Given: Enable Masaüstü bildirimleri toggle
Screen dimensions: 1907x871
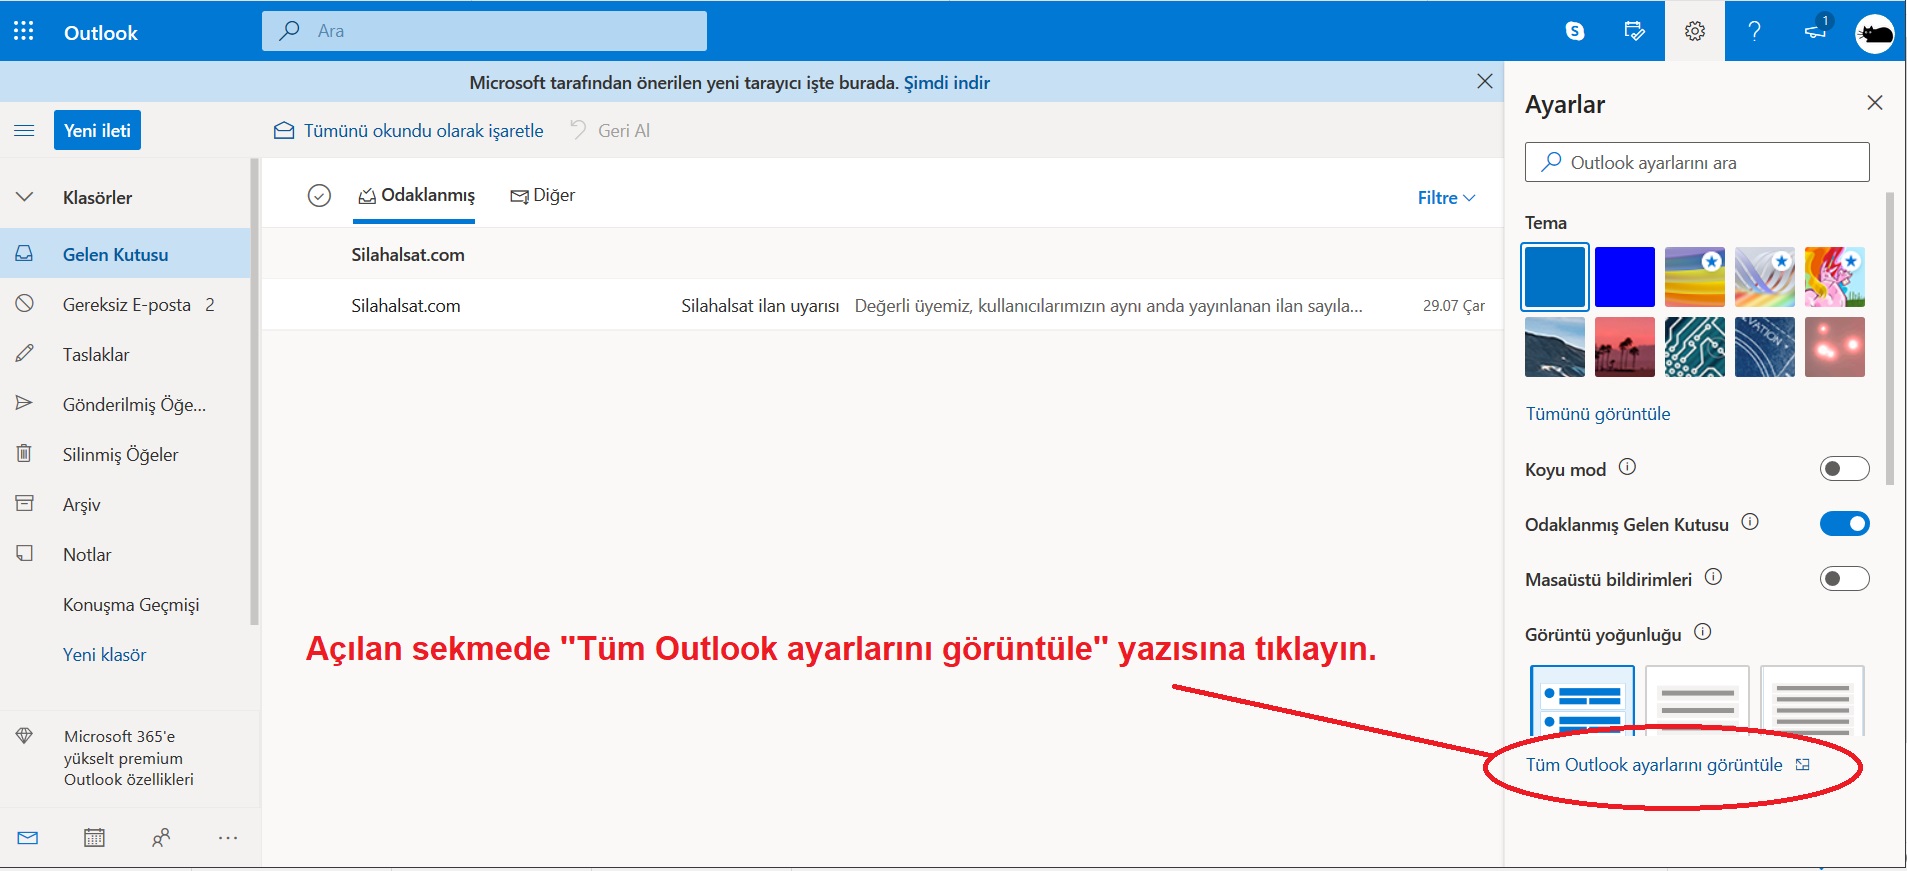Looking at the screenshot, I should point(1844,579).
